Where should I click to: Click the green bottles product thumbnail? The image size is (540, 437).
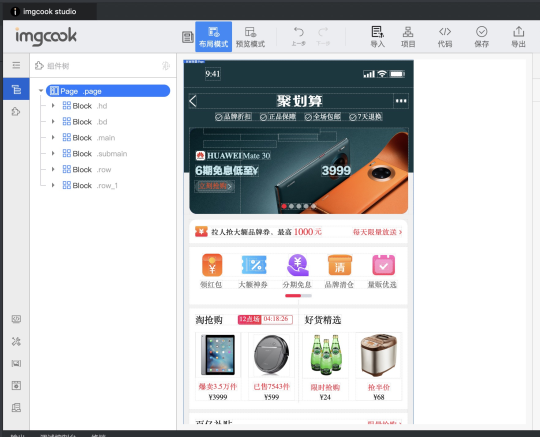[x=325, y=355]
